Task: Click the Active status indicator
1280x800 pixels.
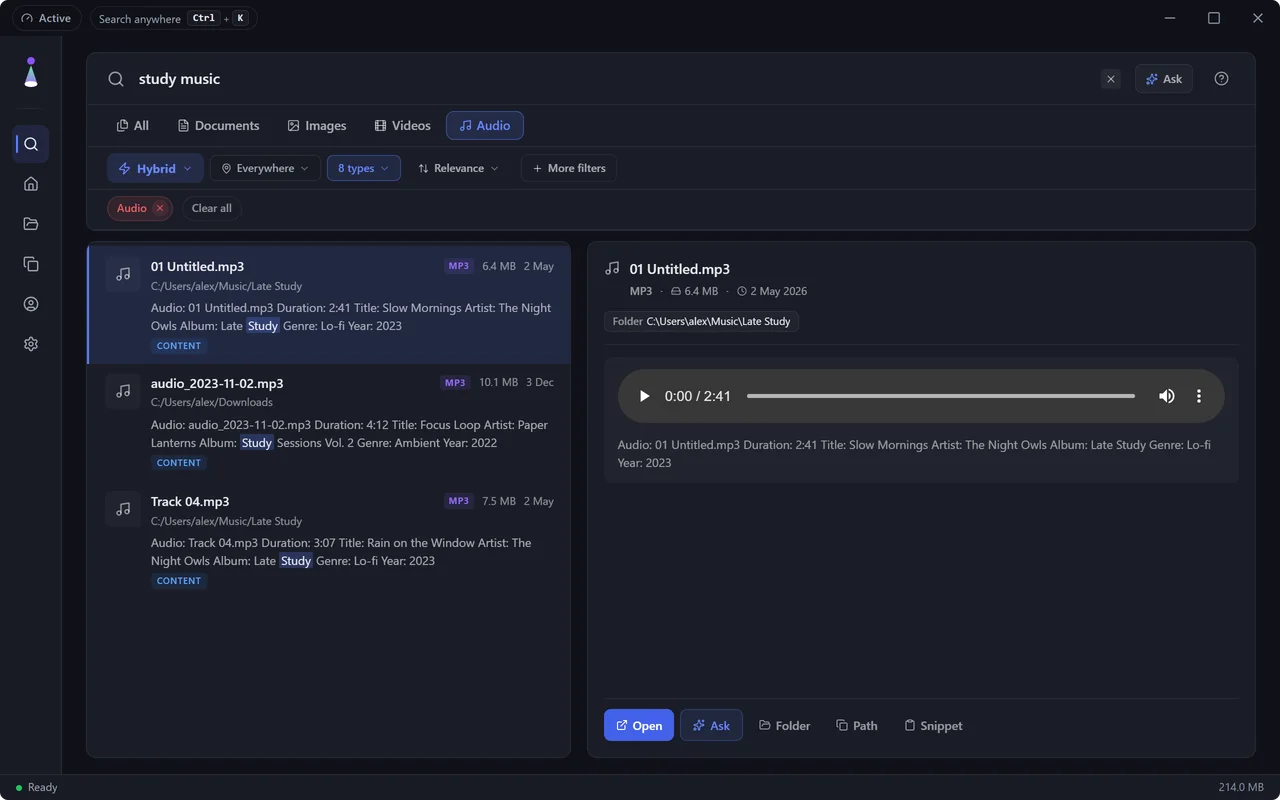Action: coord(45,18)
